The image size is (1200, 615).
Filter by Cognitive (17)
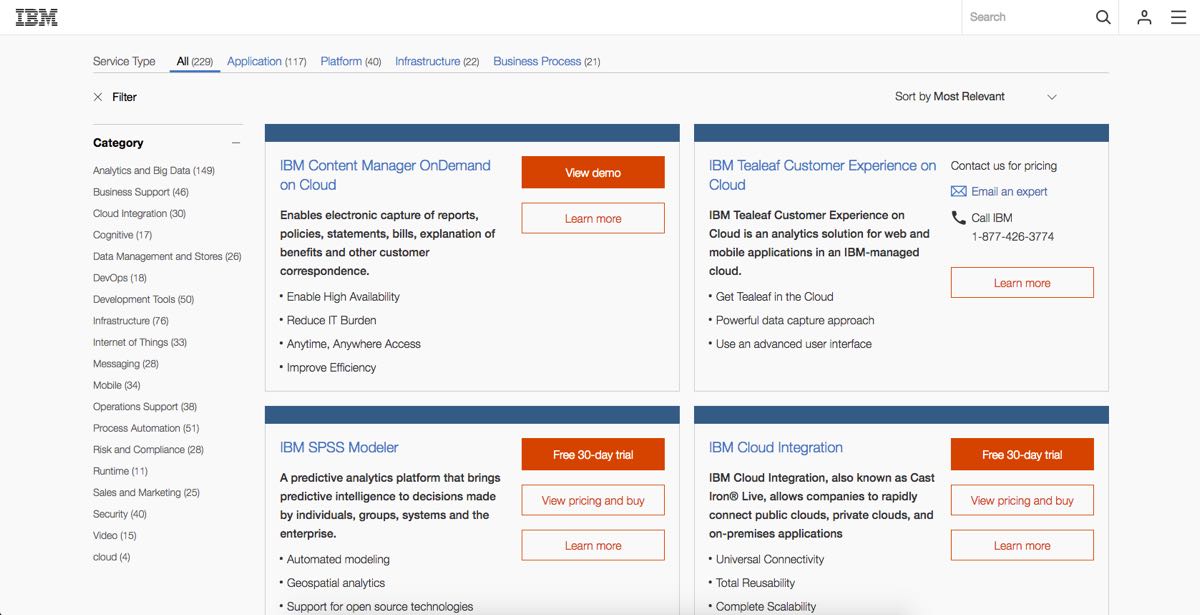tap(122, 235)
